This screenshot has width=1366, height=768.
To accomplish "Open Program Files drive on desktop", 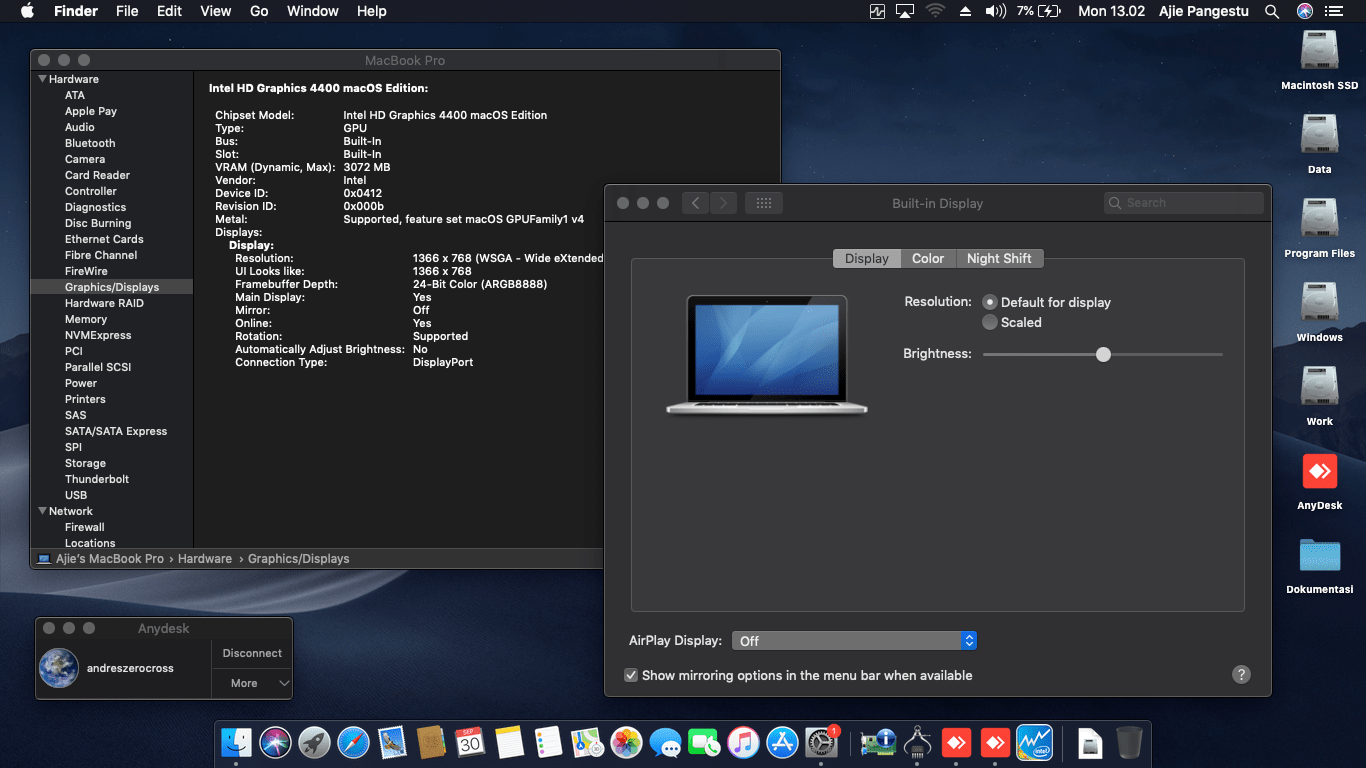I will [x=1320, y=220].
